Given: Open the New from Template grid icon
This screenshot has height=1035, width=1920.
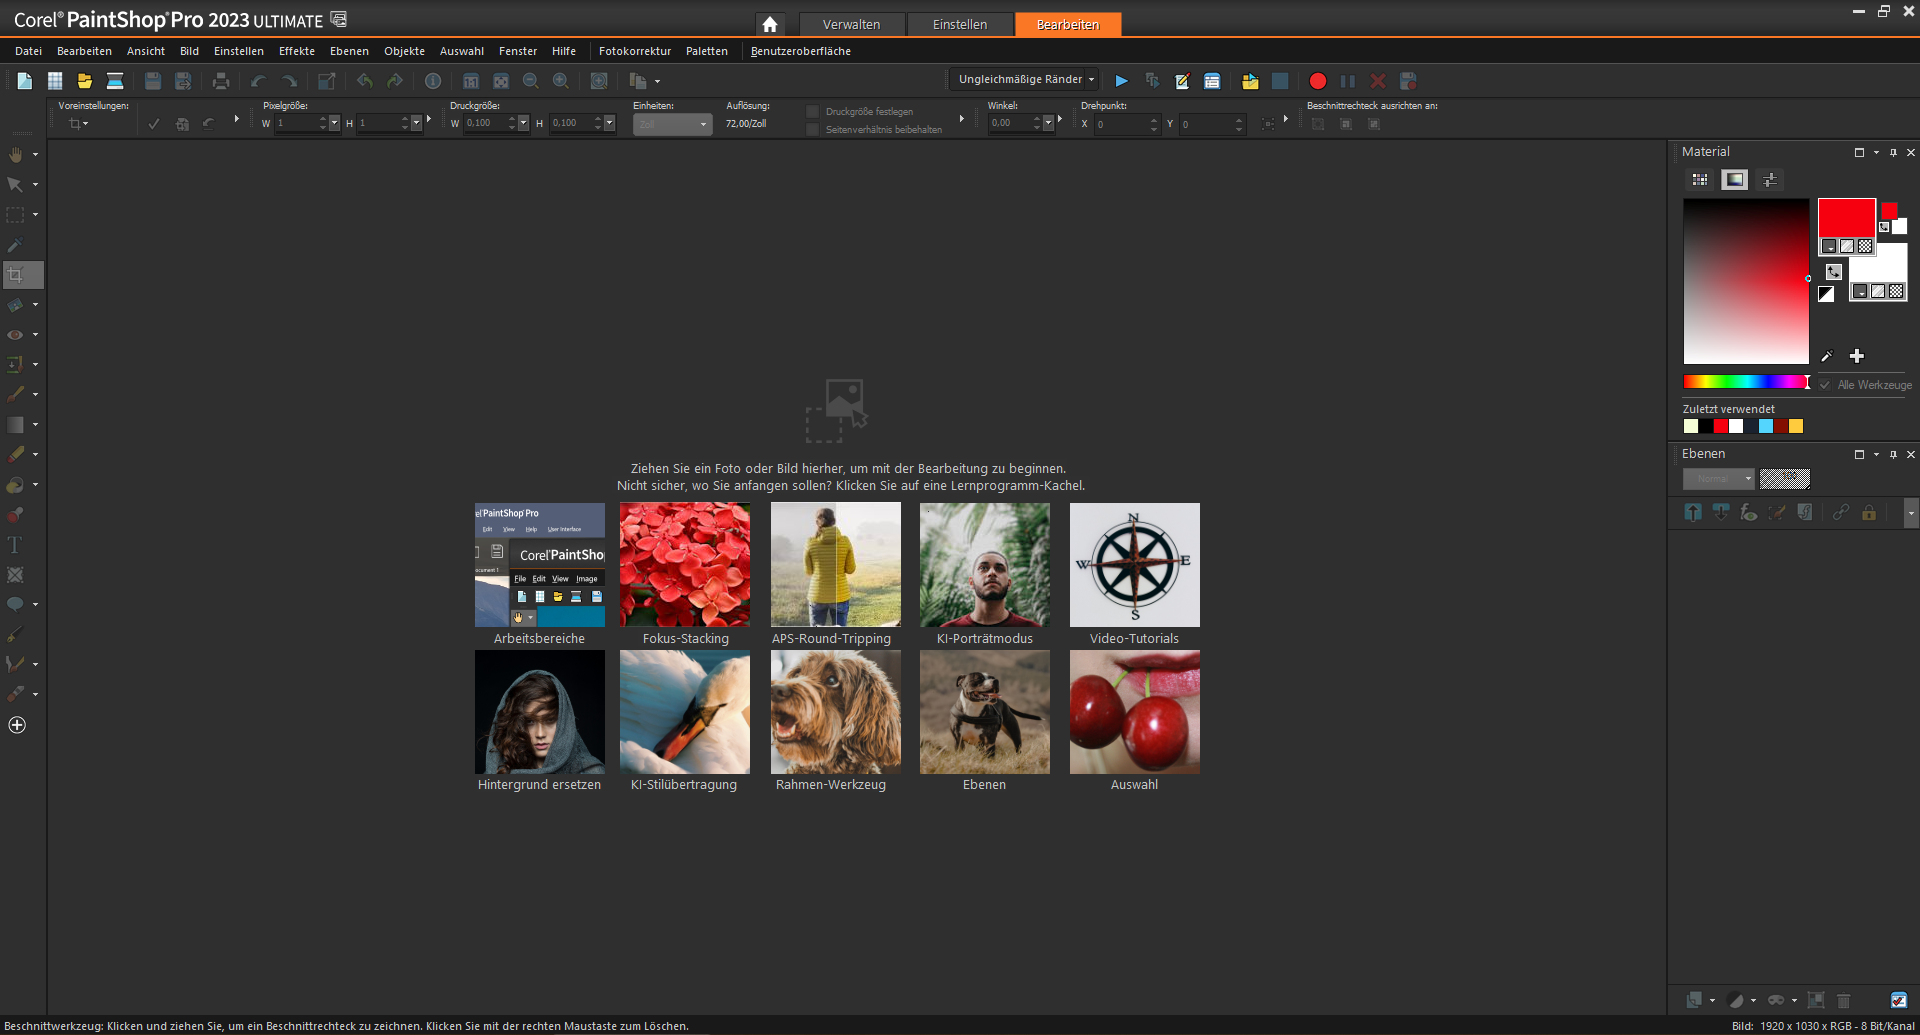Looking at the screenshot, I should click(x=55, y=81).
